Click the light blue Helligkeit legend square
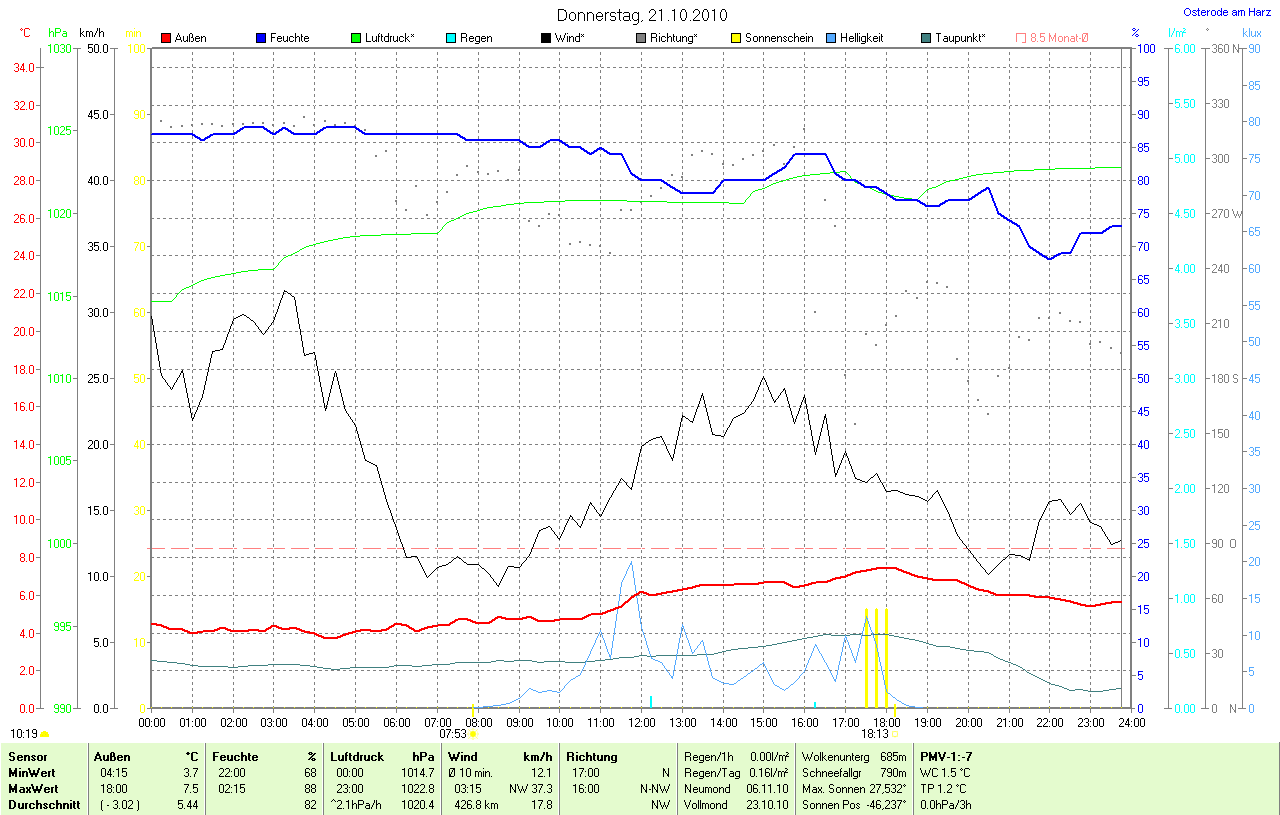 pos(832,38)
